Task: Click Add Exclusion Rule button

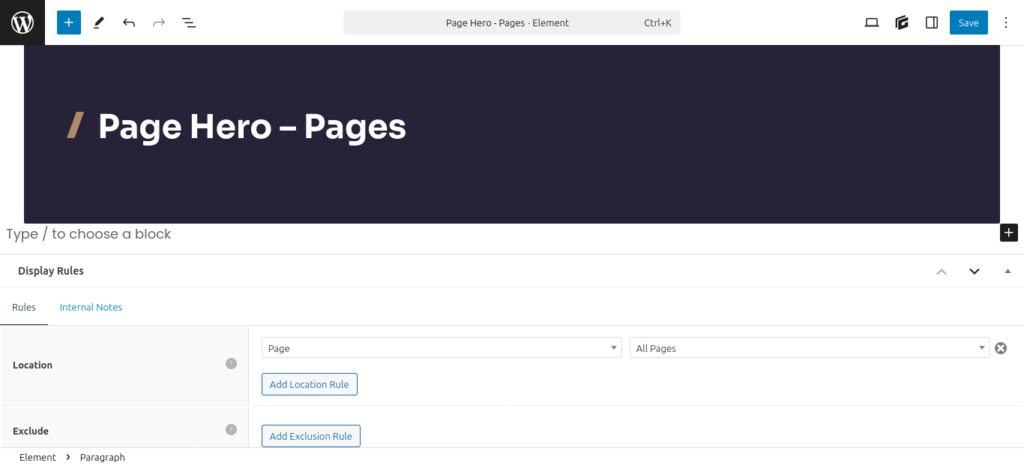Action: point(311,436)
